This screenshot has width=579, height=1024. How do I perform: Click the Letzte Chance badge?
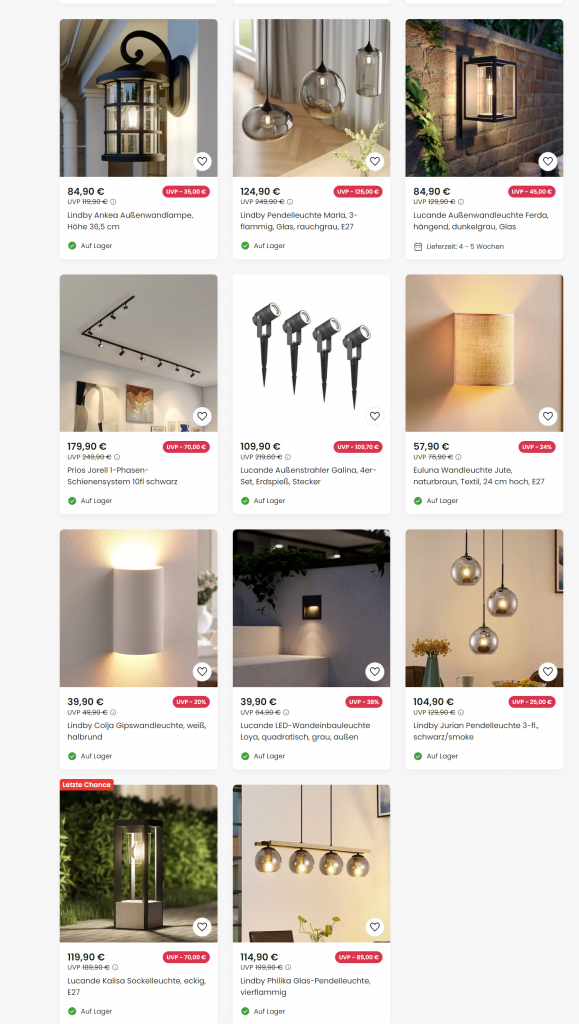(x=86, y=784)
